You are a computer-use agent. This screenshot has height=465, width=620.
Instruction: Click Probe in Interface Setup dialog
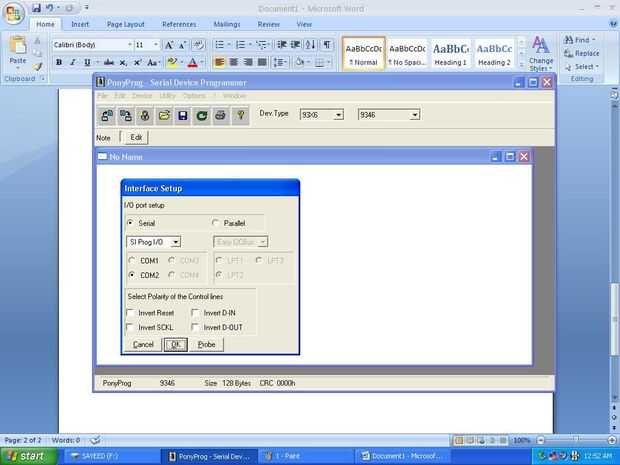click(x=206, y=344)
